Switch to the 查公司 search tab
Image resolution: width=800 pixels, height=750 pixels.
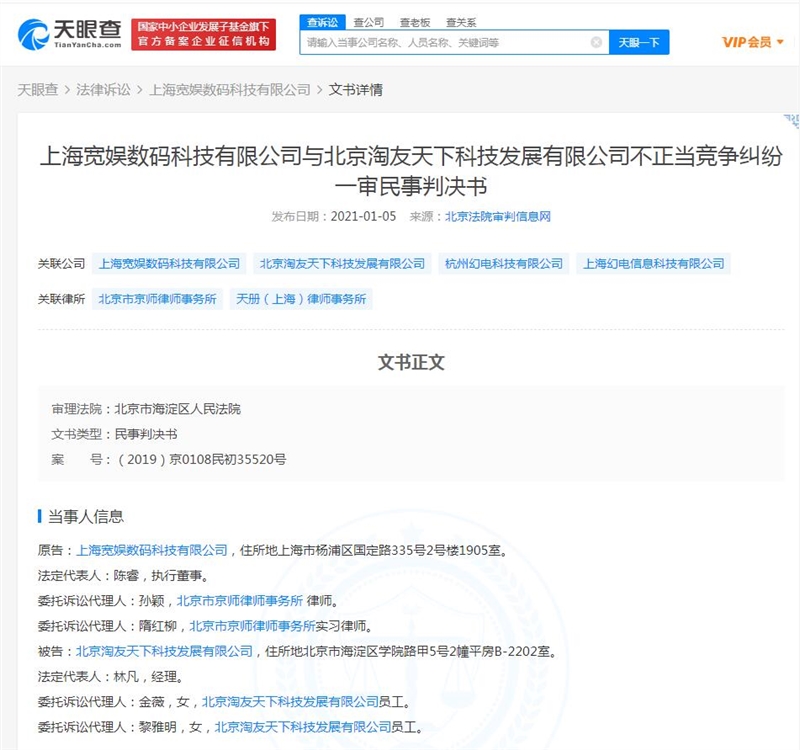click(x=369, y=22)
